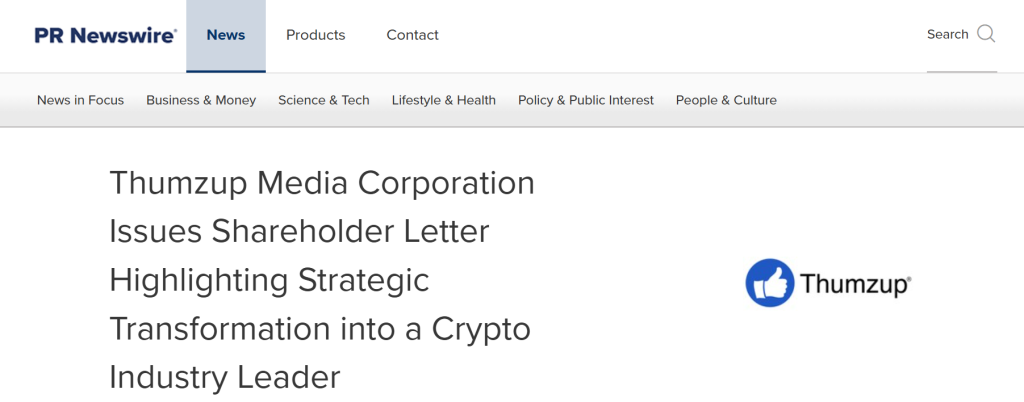The height and width of the screenshot is (402, 1024).
Task: Click the PR Newswire logo
Action: coord(105,35)
